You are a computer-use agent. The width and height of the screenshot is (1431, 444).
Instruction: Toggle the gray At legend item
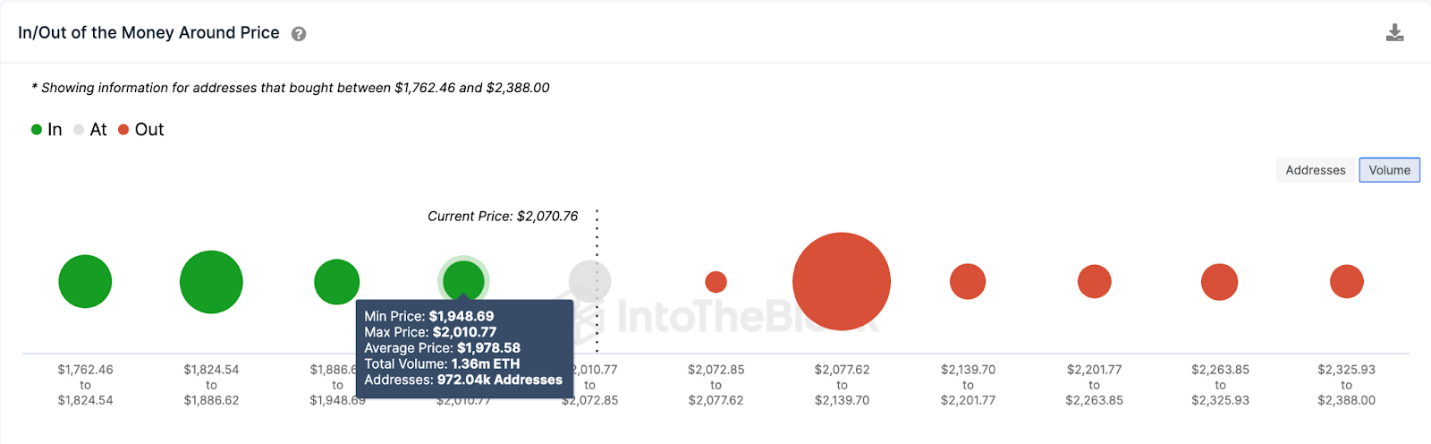point(90,129)
